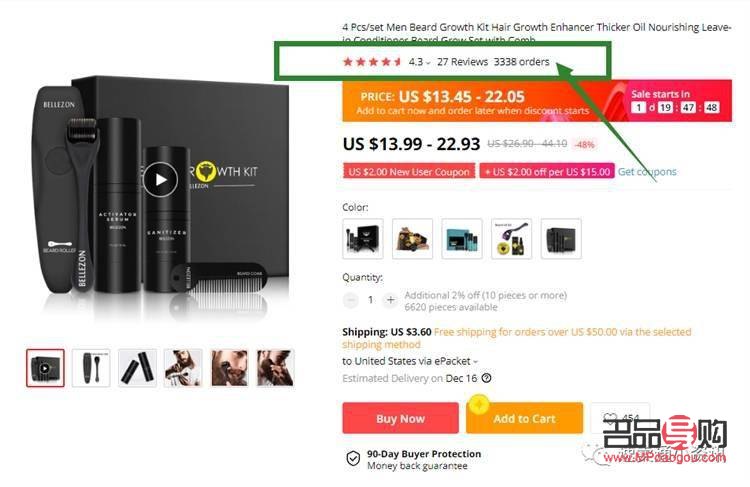Select the second thumbnail showing roller case
This screenshot has height=487, width=750.
[91, 368]
